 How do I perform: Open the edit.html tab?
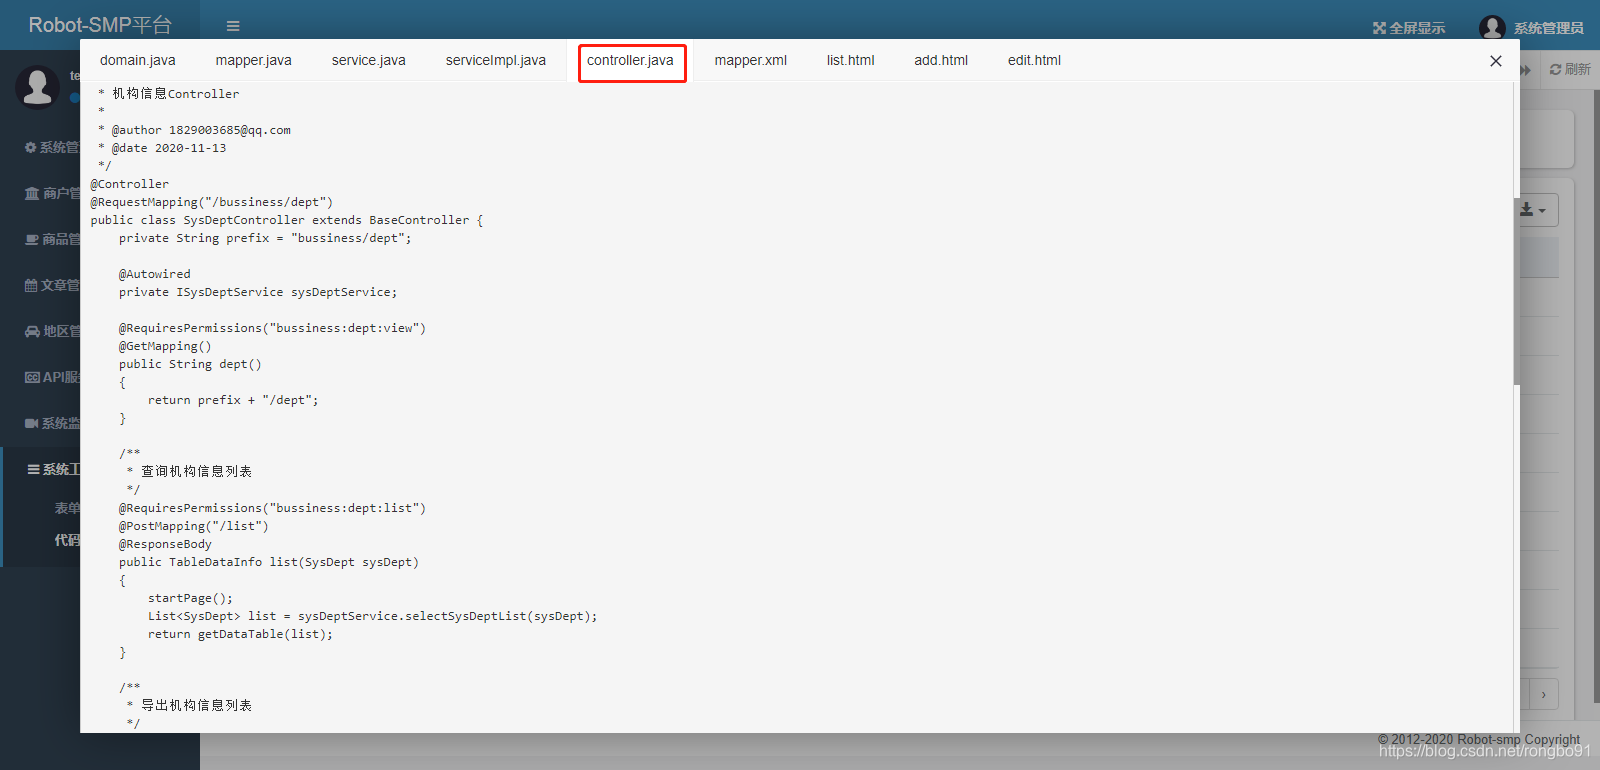(x=1034, y=60)
